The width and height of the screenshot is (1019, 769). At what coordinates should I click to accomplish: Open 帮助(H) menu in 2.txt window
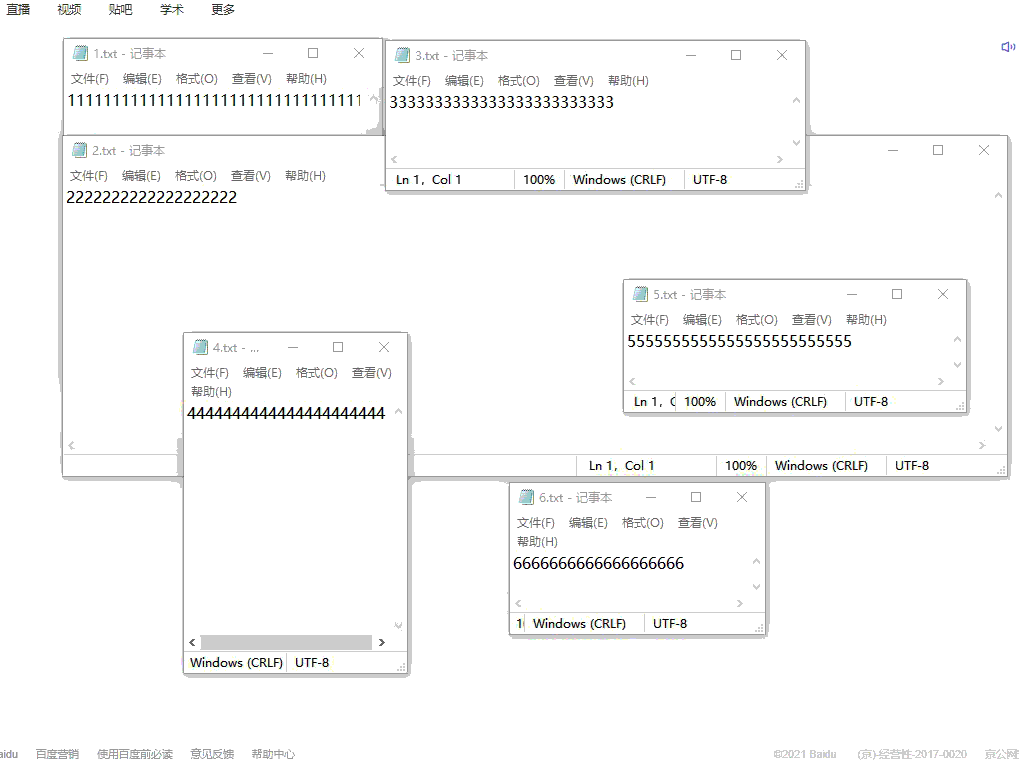(x=305, y=176)
